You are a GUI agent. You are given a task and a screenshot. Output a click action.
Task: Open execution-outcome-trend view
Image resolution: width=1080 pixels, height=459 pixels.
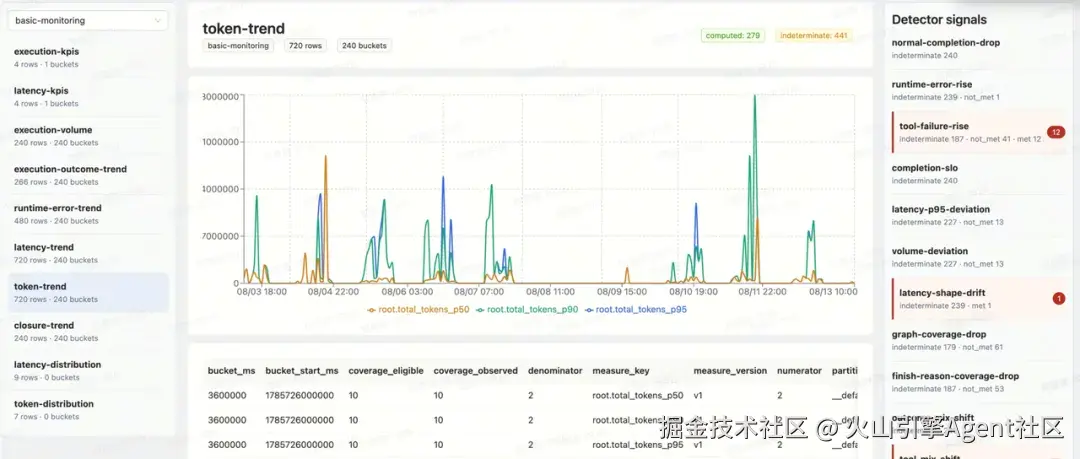87,175
